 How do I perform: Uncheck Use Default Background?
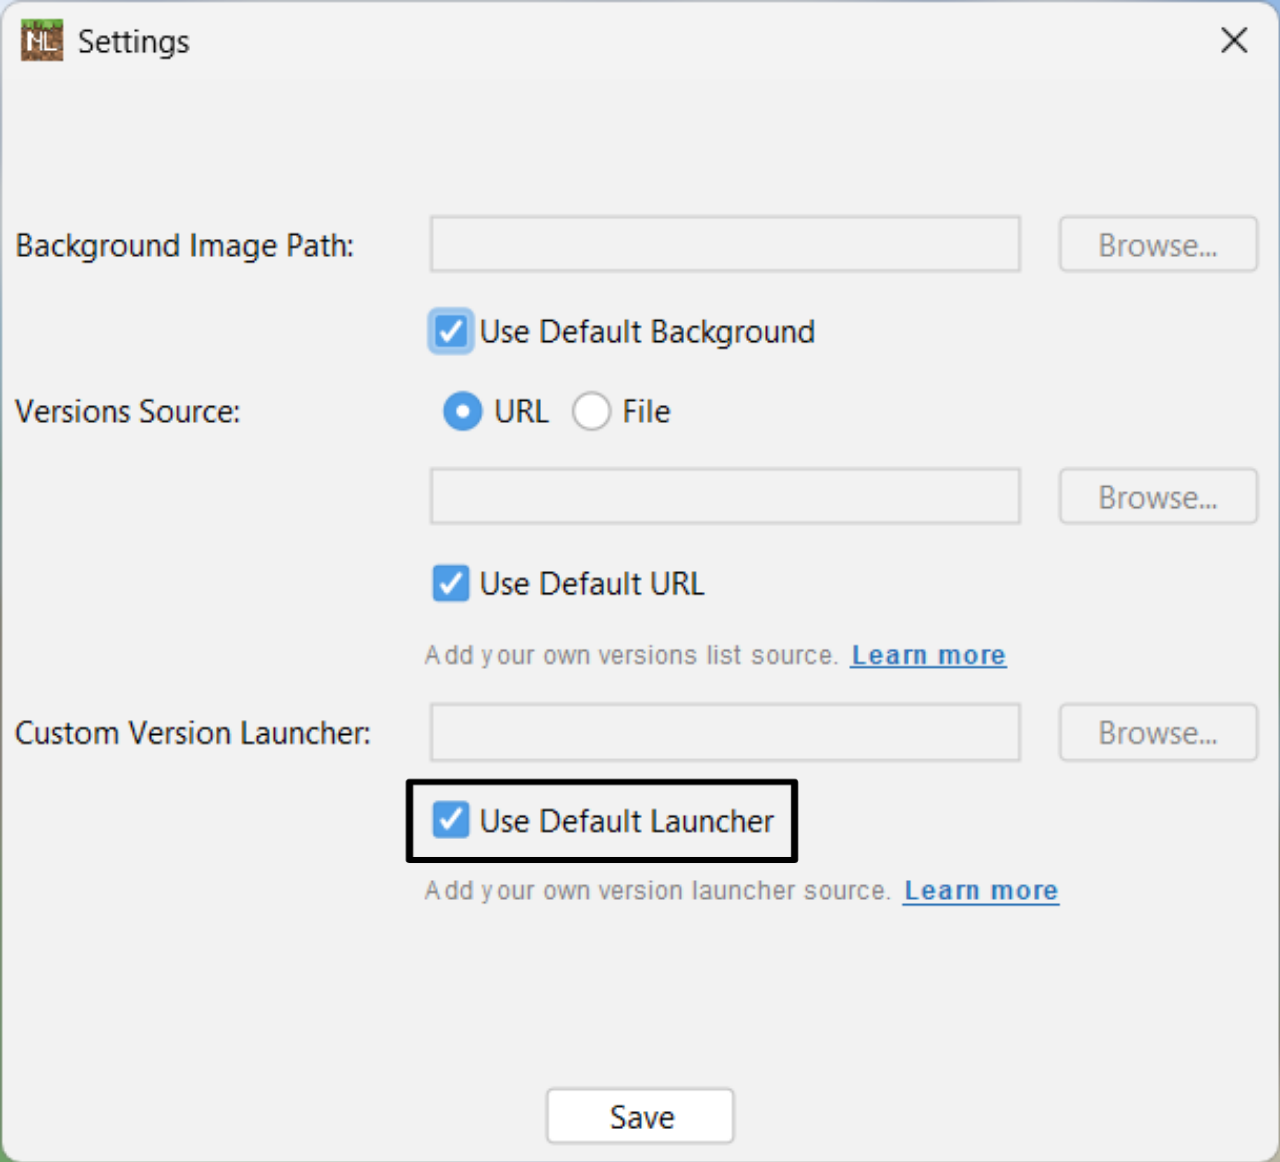click(451, 331)
